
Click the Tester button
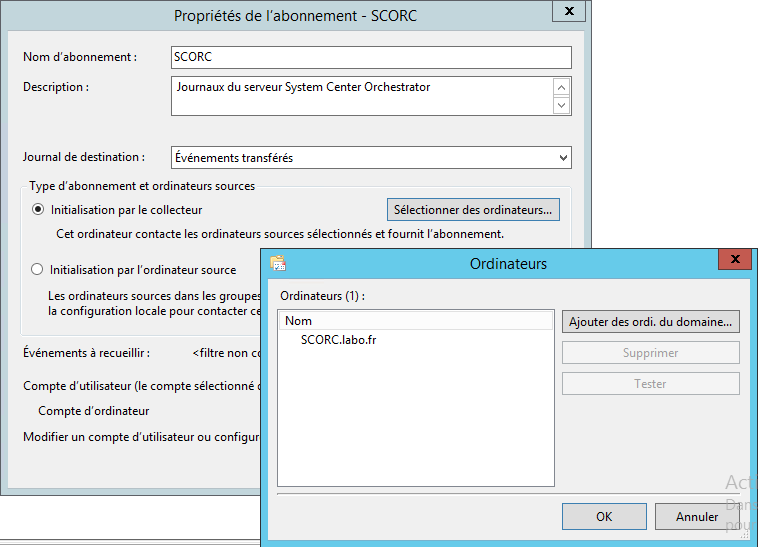651,384
